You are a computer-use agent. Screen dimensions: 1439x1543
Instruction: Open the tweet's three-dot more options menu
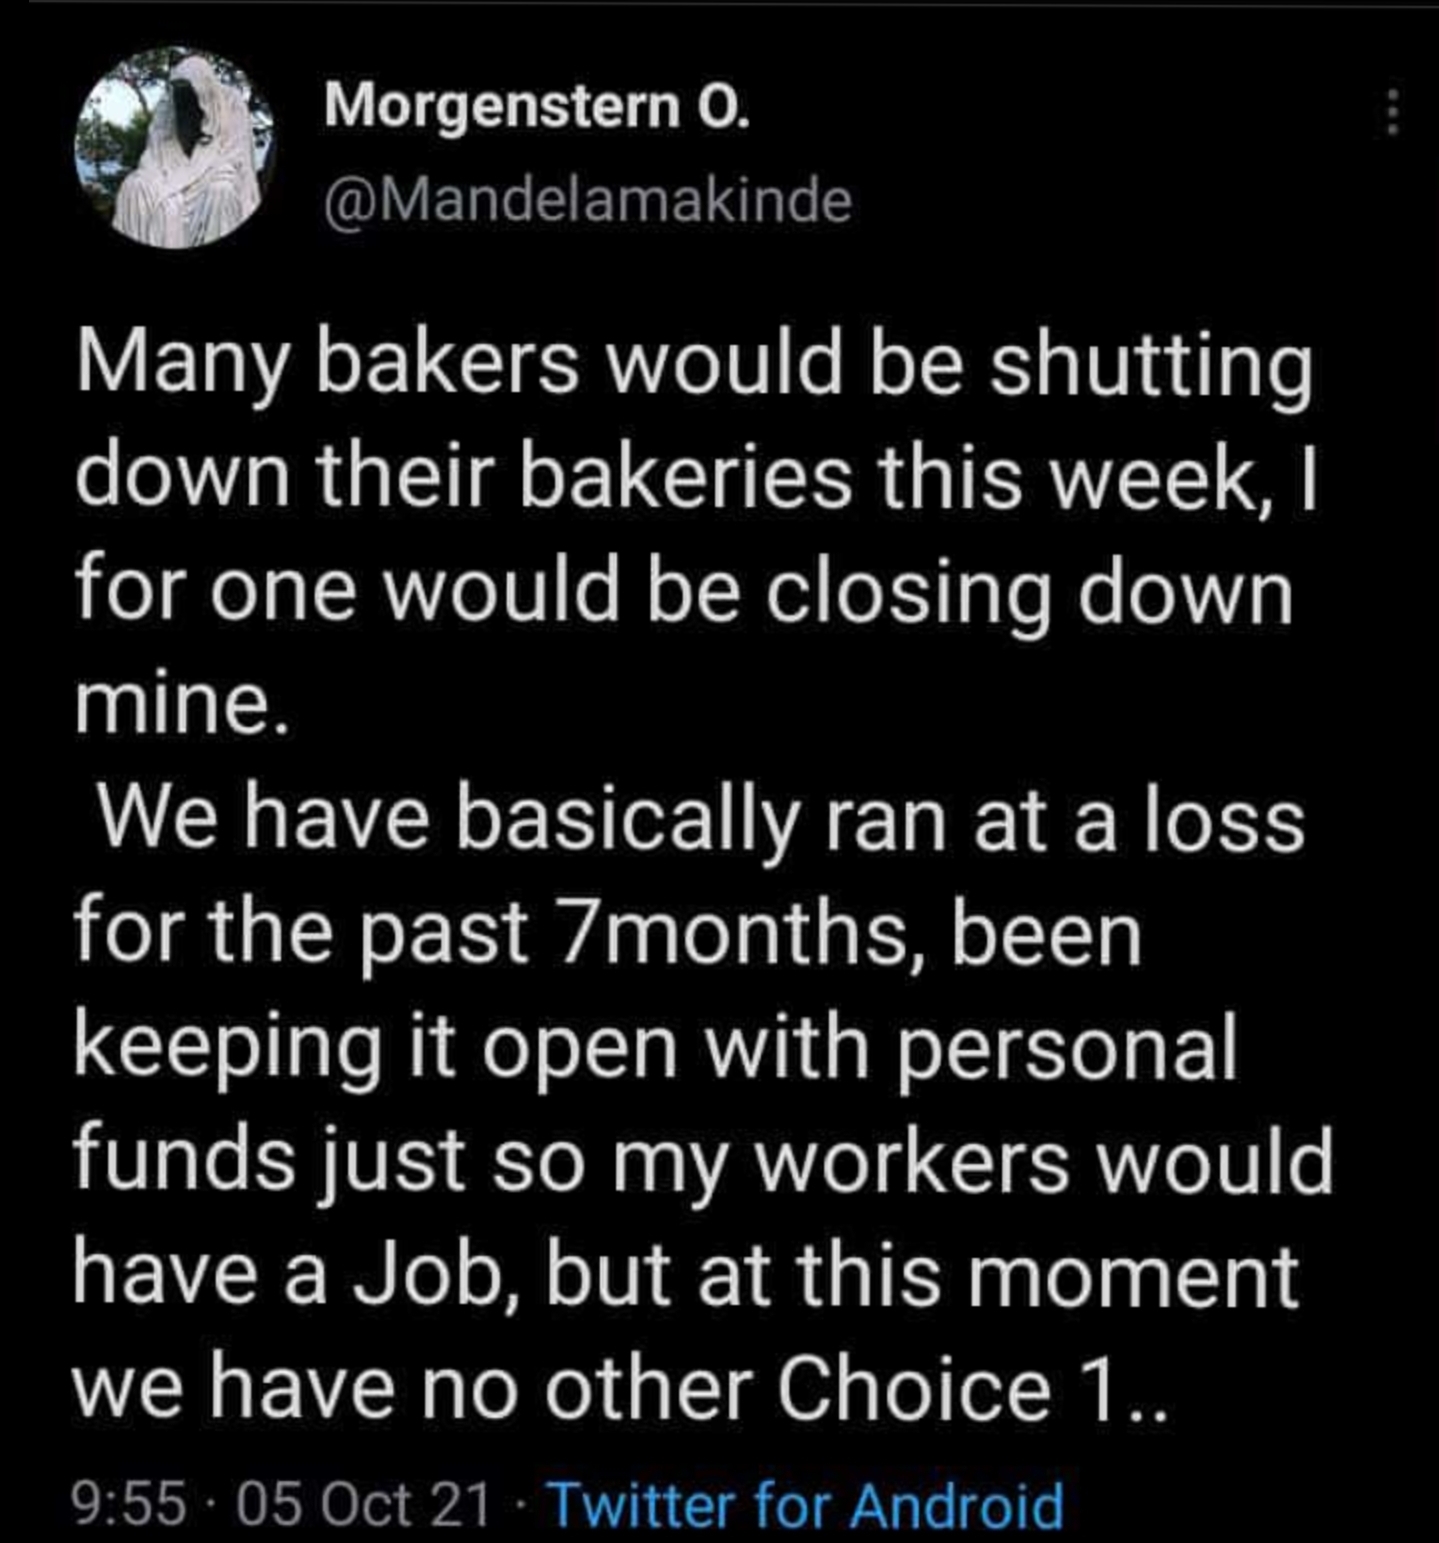[1391, 112]
